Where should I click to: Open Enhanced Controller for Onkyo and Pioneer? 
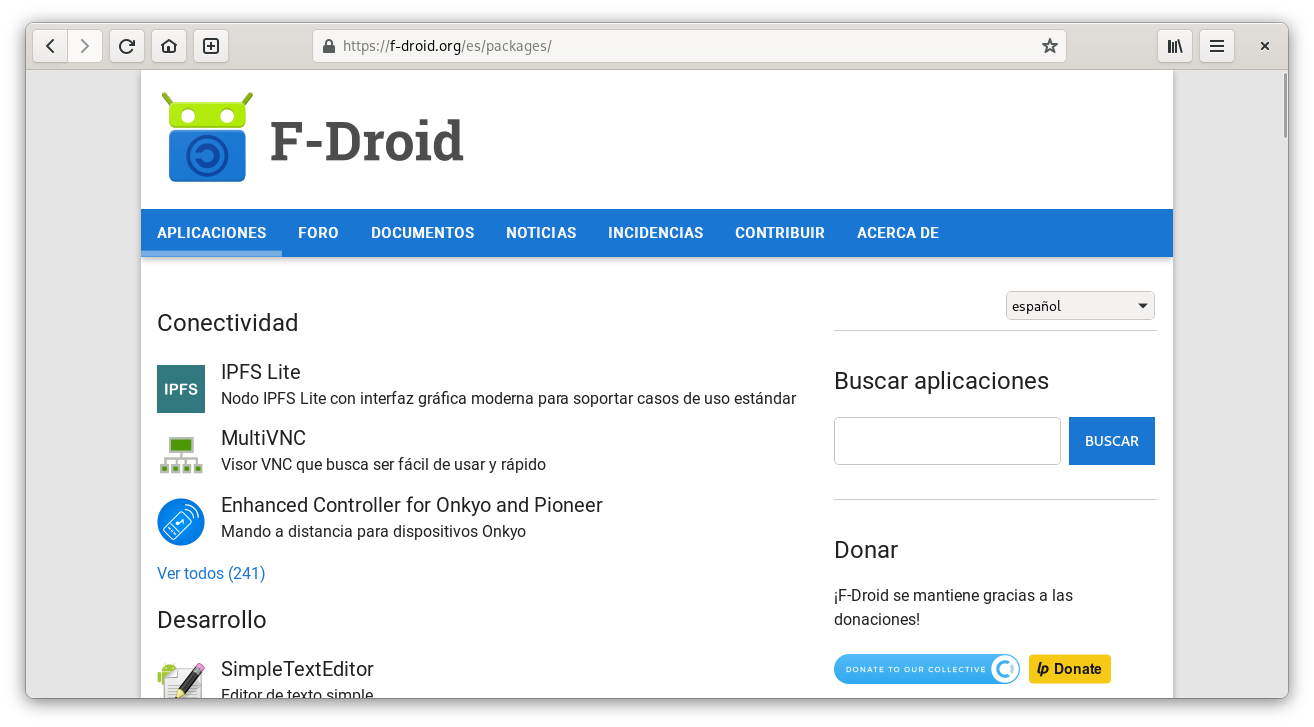[412, 505]
